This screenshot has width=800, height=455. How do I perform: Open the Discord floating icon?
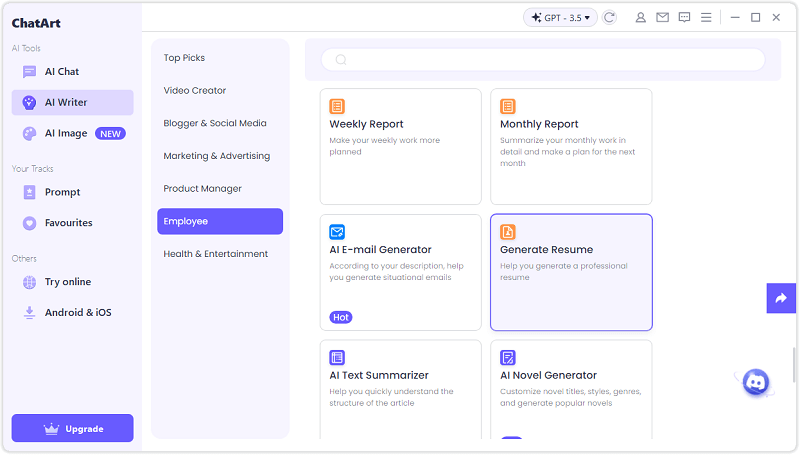(756, 382)
